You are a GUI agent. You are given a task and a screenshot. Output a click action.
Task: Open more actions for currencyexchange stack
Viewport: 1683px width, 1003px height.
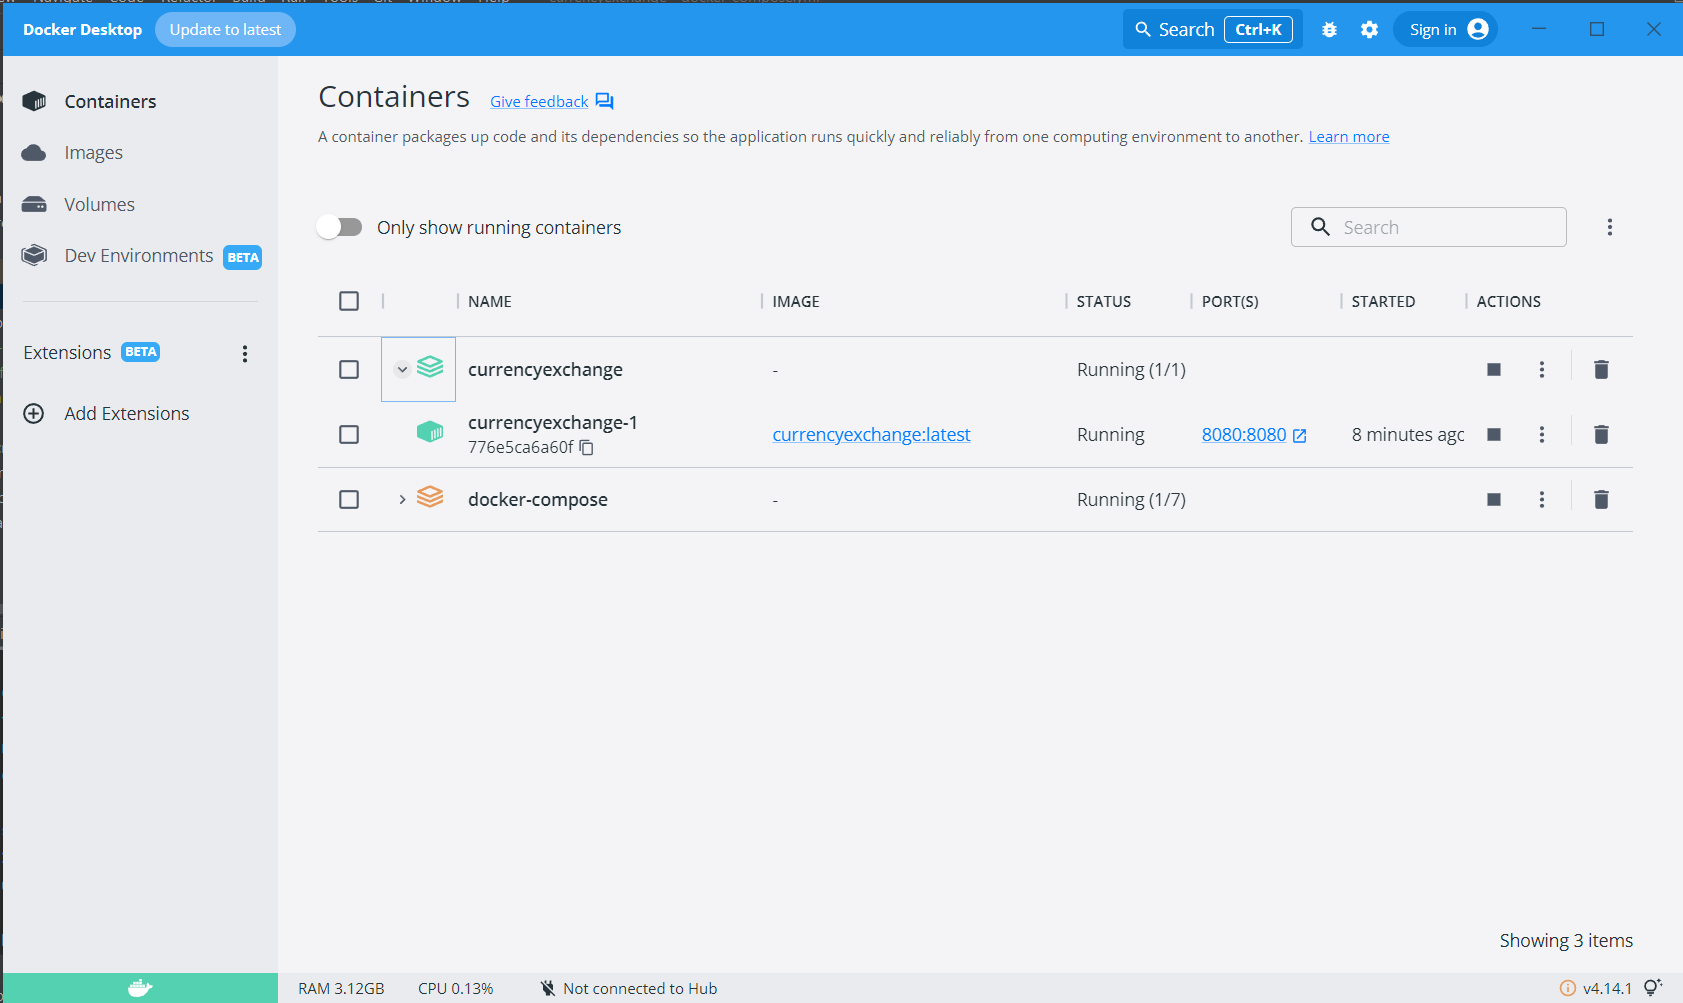[1542, 369]
